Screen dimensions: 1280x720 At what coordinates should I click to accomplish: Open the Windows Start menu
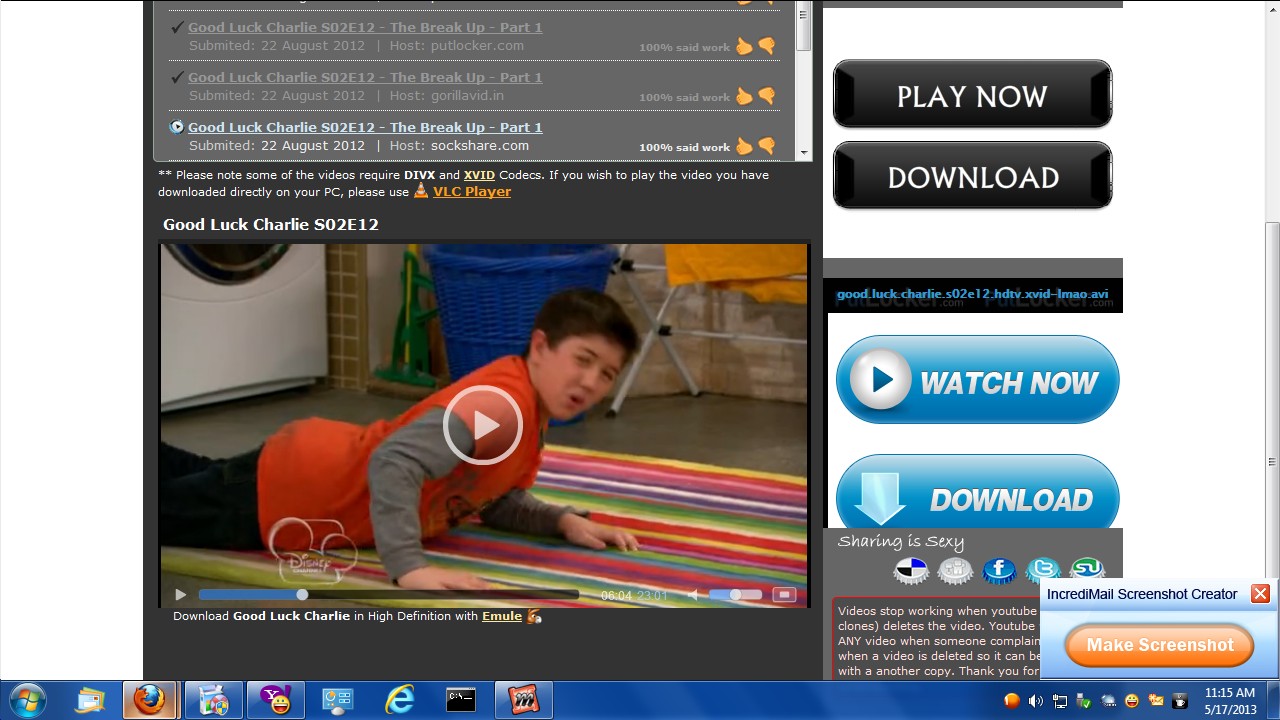tap(27, 700)
